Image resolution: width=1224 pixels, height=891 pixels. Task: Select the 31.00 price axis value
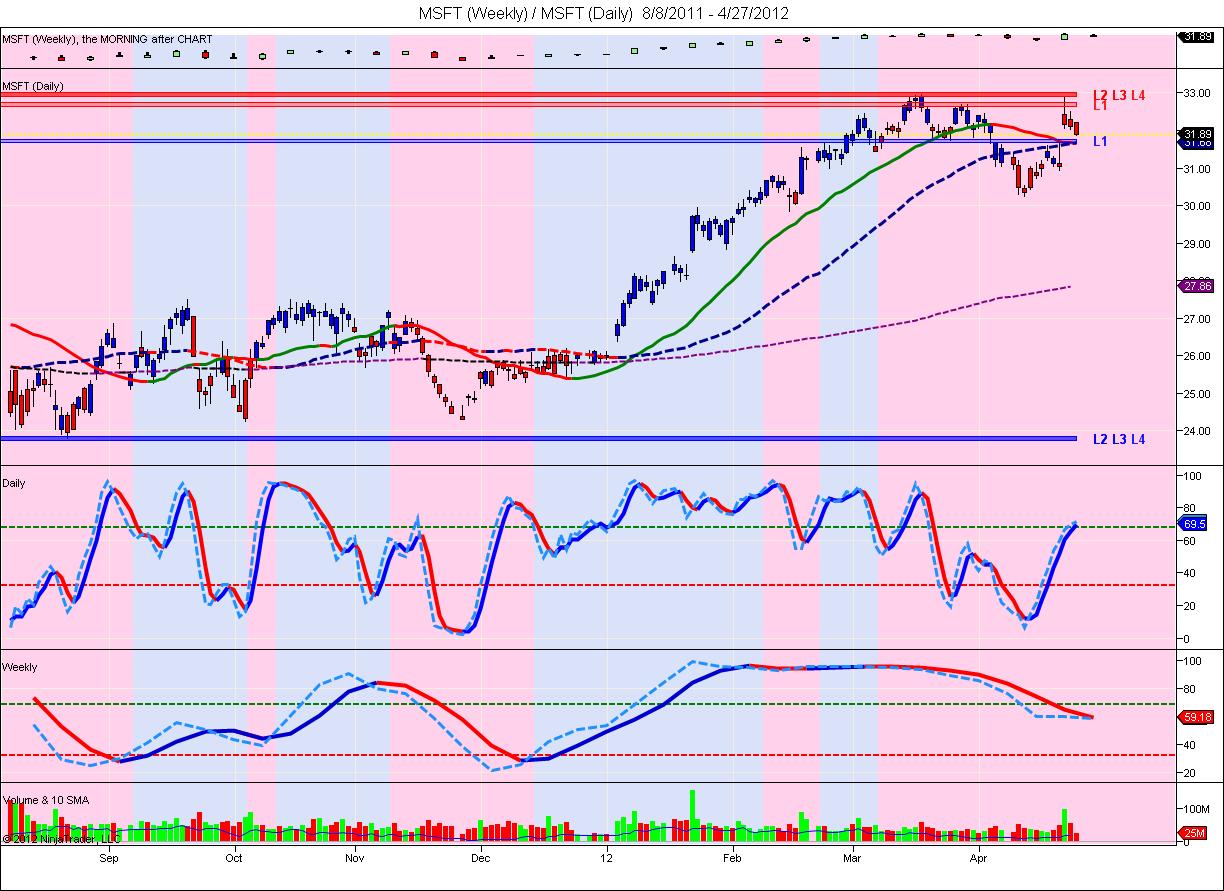pos(1197,168)
